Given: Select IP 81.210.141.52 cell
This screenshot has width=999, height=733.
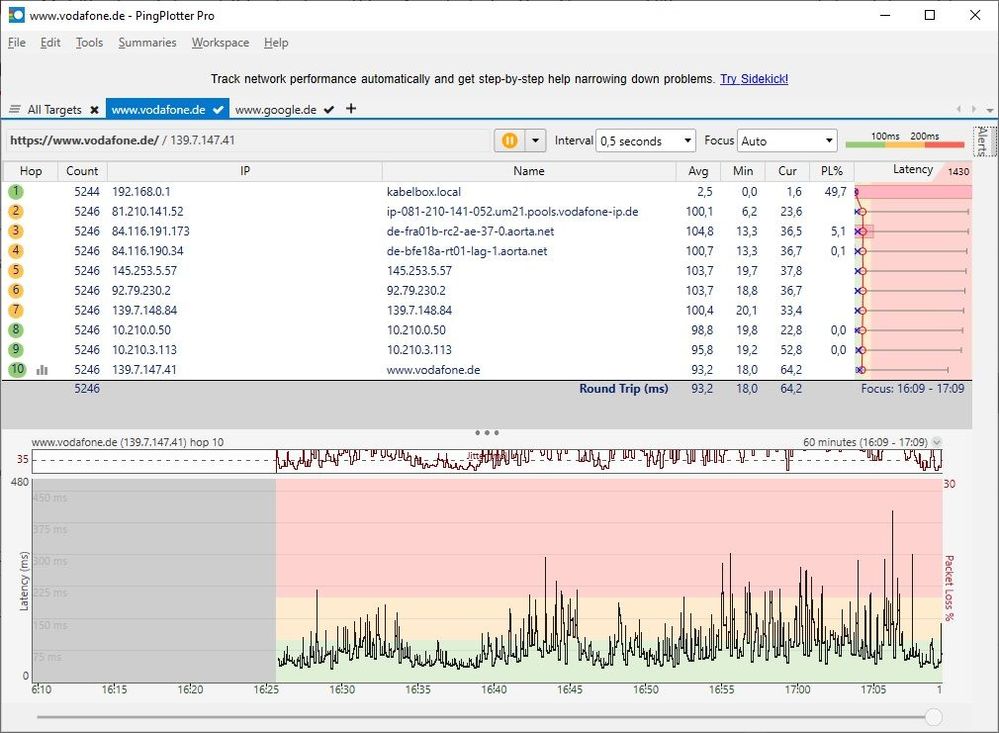Looking at the screenshot, I should tap(147, 212).
